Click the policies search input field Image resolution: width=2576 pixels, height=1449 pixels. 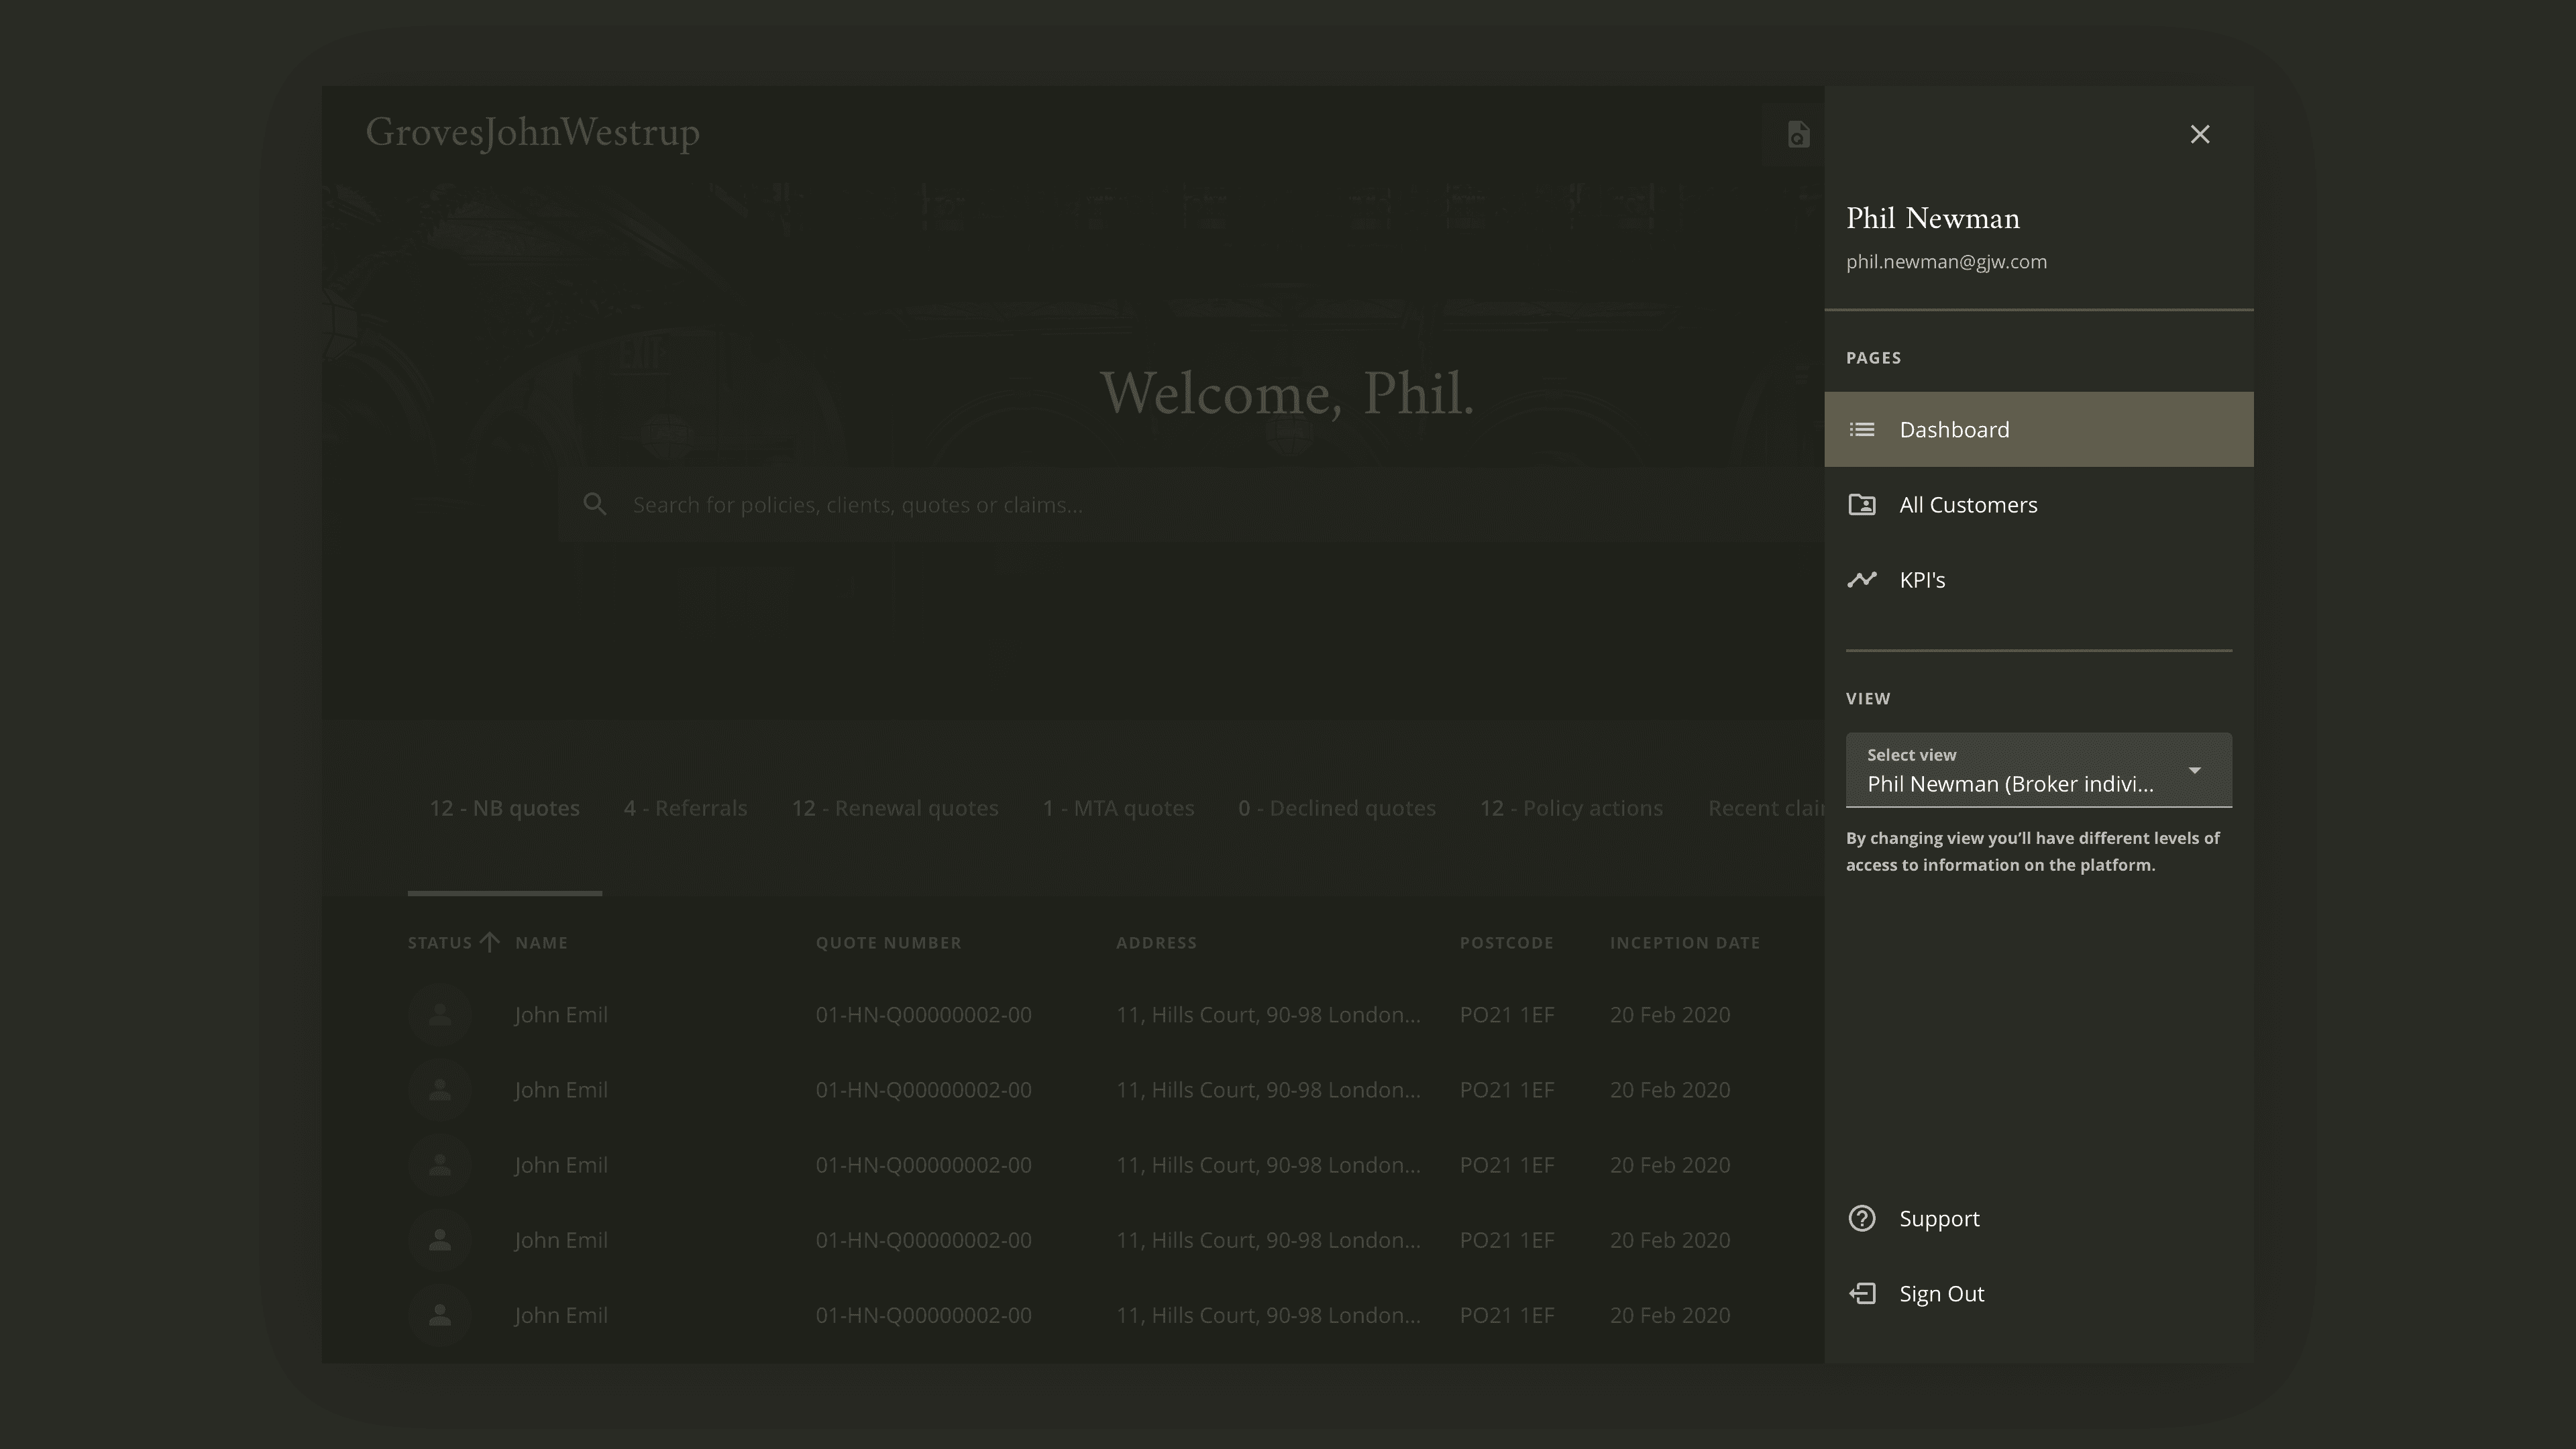click(x=1190, y=504)
